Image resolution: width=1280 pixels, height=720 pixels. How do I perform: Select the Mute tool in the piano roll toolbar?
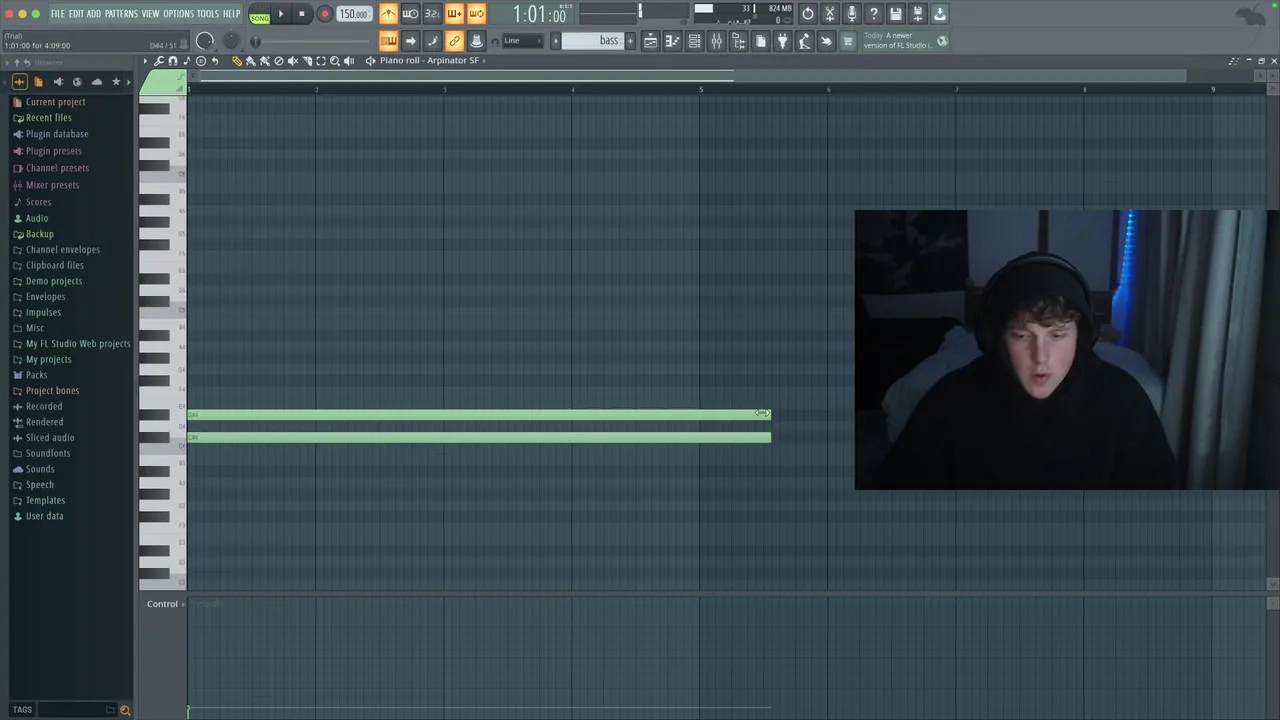coord(293,61)
